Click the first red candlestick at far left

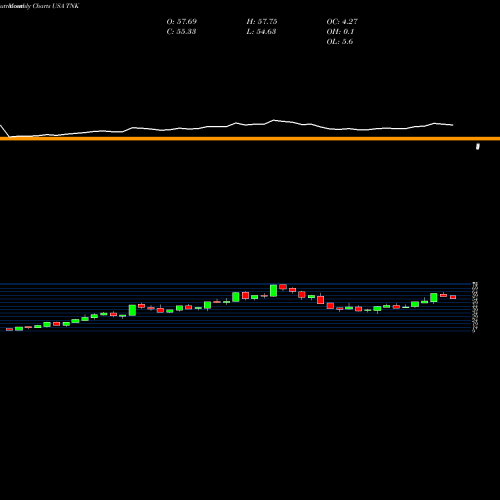pos(9,329)
